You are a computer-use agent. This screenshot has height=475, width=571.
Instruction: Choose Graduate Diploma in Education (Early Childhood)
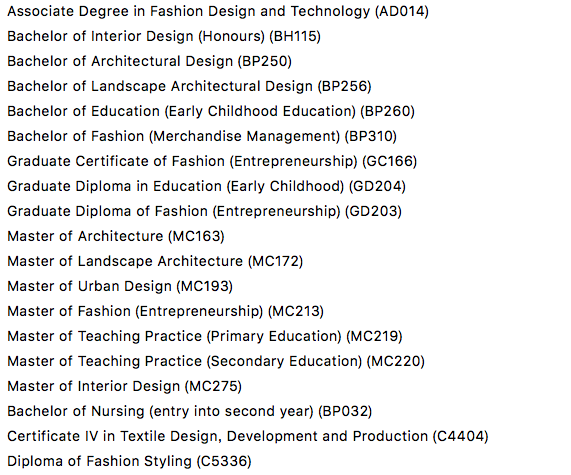pos(206,187)
